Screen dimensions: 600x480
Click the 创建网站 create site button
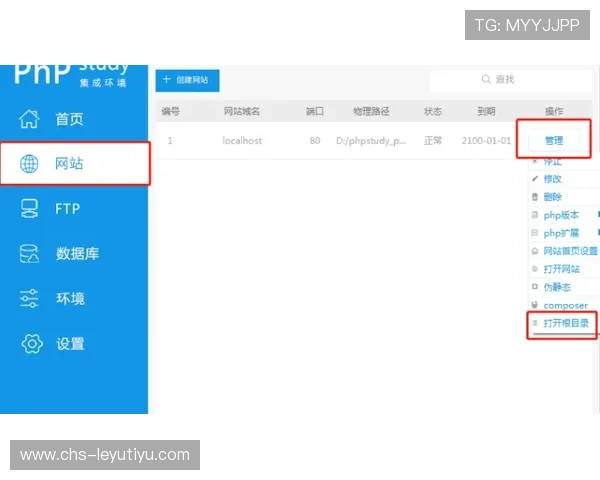click(x=188, y=80)
